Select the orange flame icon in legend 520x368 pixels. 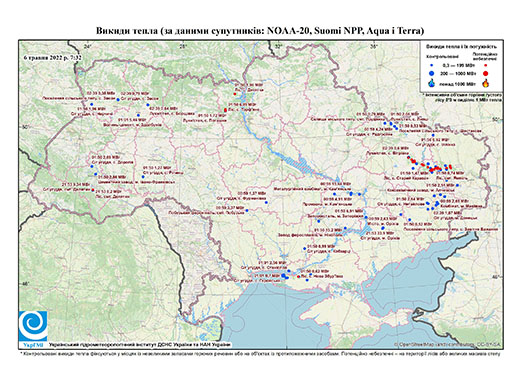point(486,83)
